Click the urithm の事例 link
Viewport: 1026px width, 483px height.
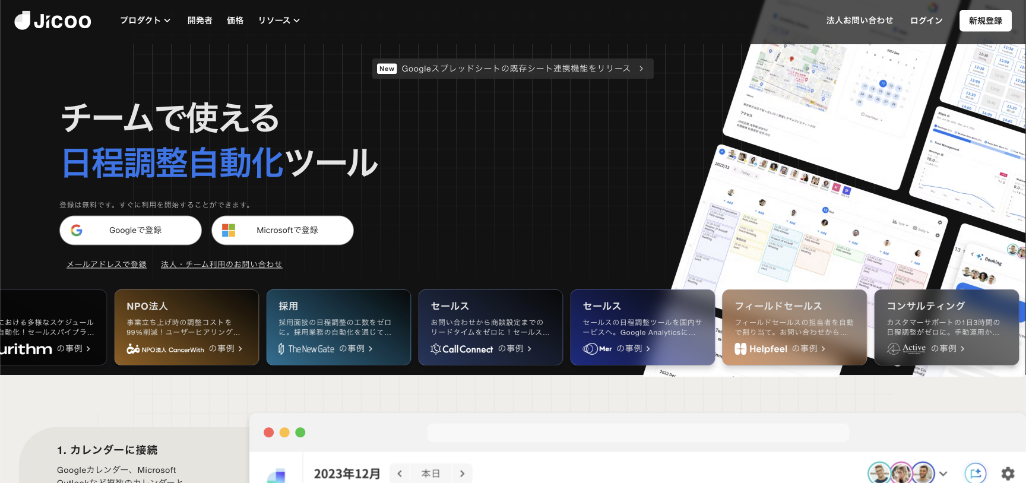[45, 349]
